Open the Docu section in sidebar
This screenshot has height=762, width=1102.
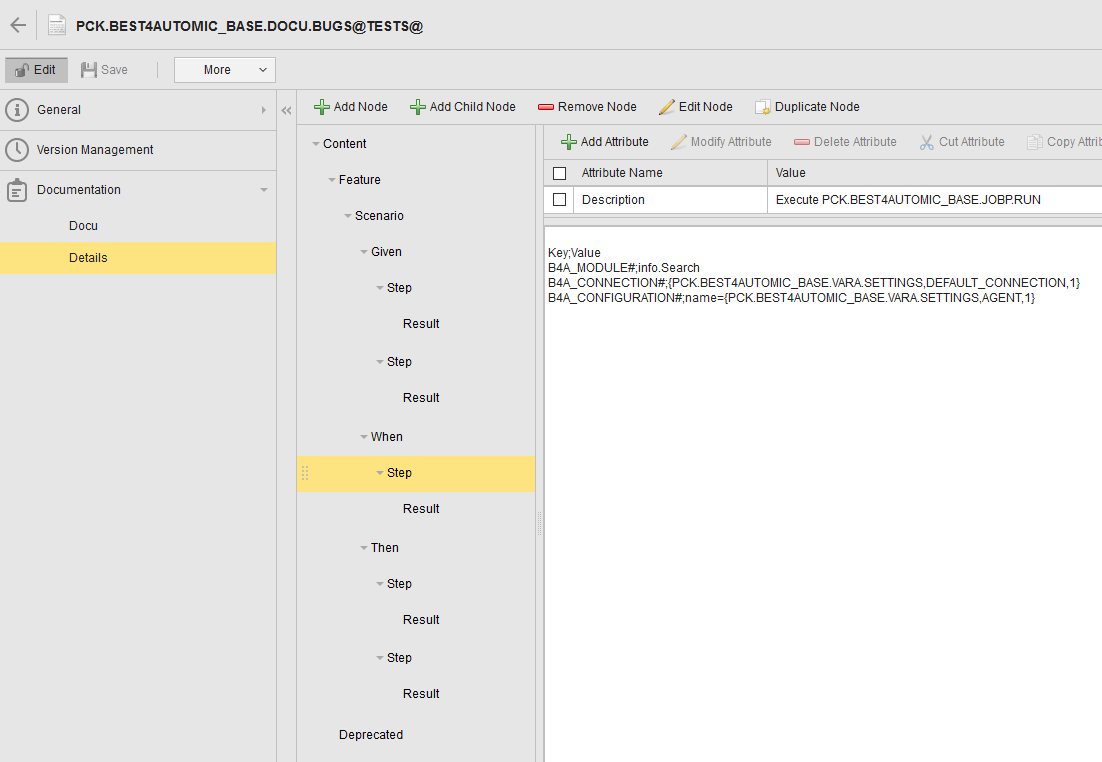(x=83, y=226)
